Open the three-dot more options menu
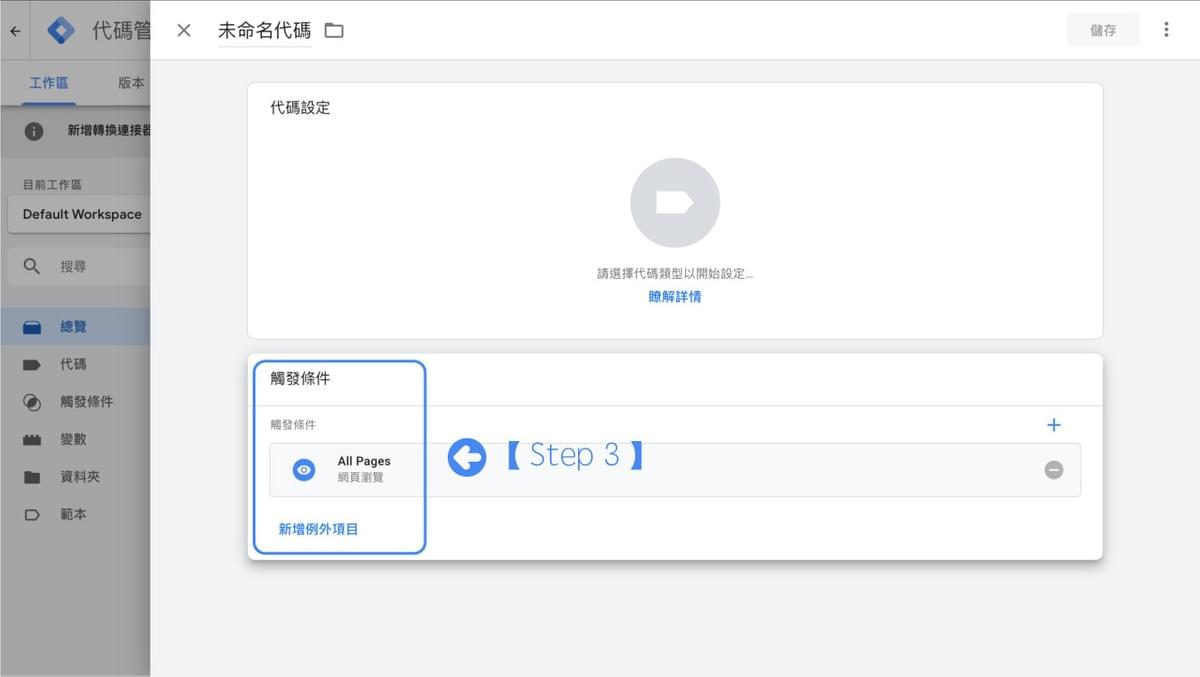 1166,30
